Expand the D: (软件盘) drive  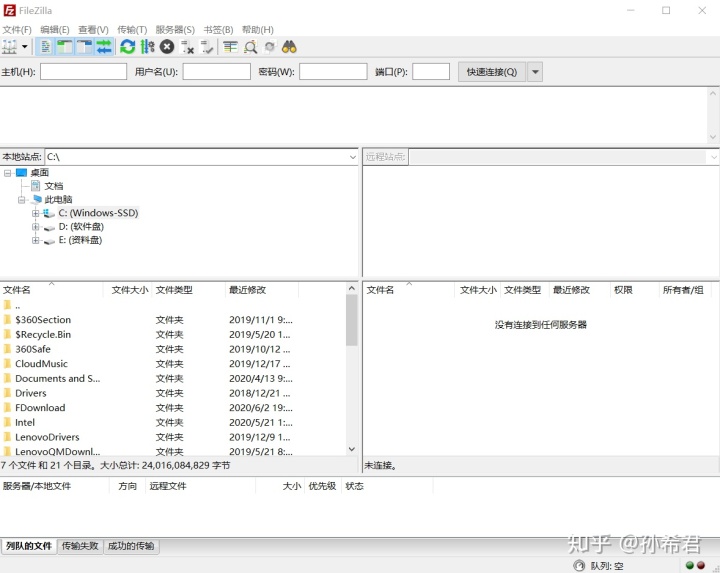tap(35, 227)
